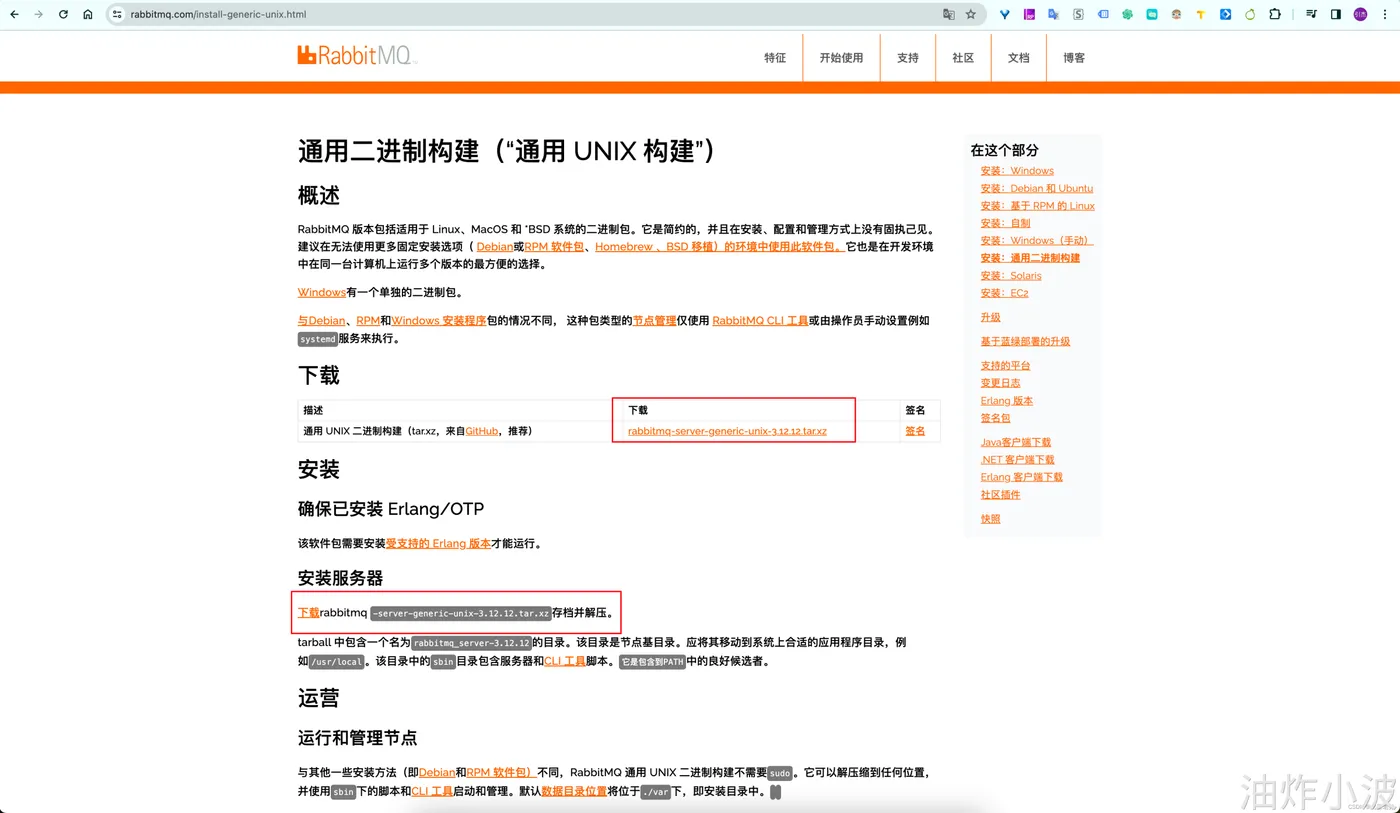Open sidebar link 安装：通用二进制构建

[x=1030, y=258]
